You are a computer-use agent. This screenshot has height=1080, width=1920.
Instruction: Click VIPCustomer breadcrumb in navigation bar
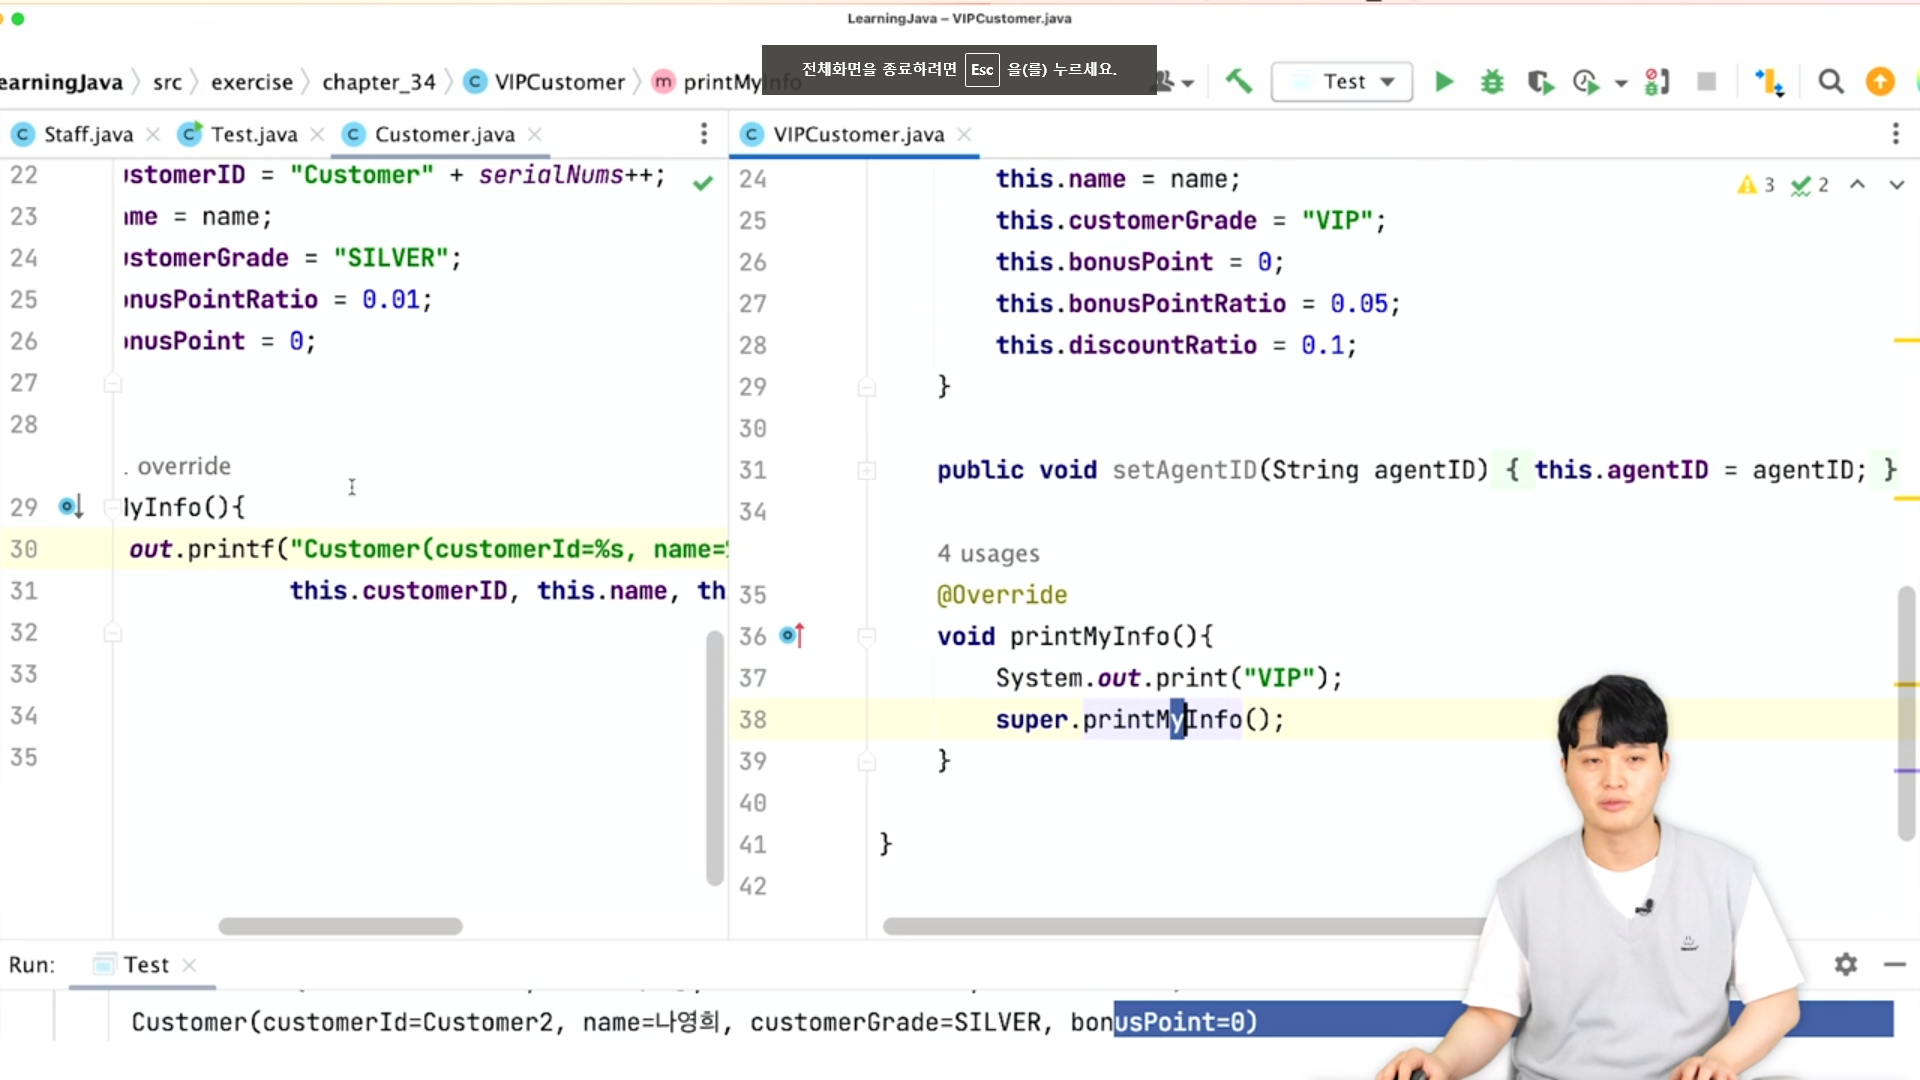pyautogui.click(x=559, y=82)
